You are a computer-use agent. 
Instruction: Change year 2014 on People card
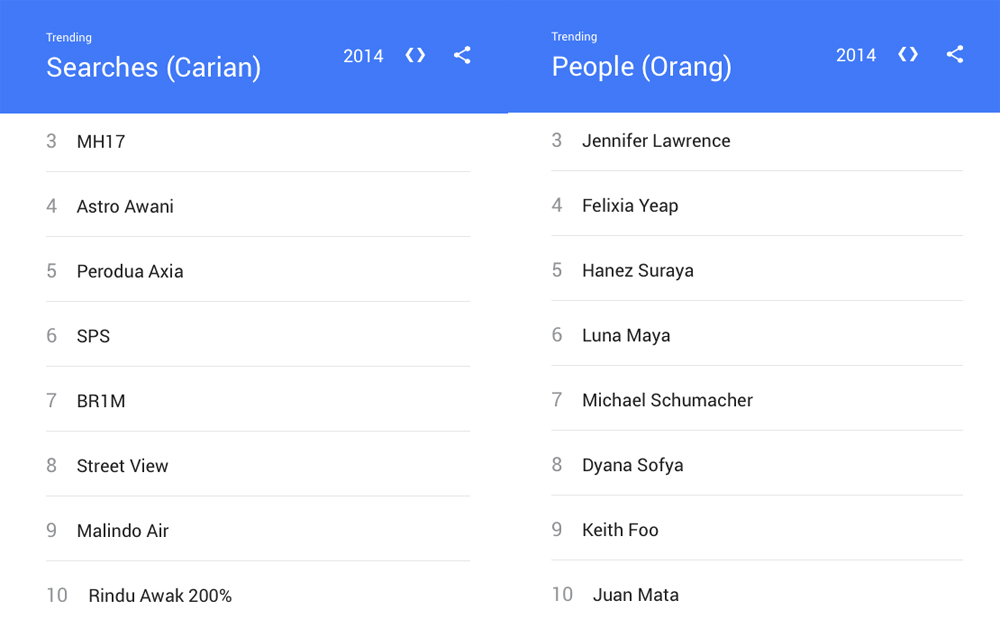856,55
